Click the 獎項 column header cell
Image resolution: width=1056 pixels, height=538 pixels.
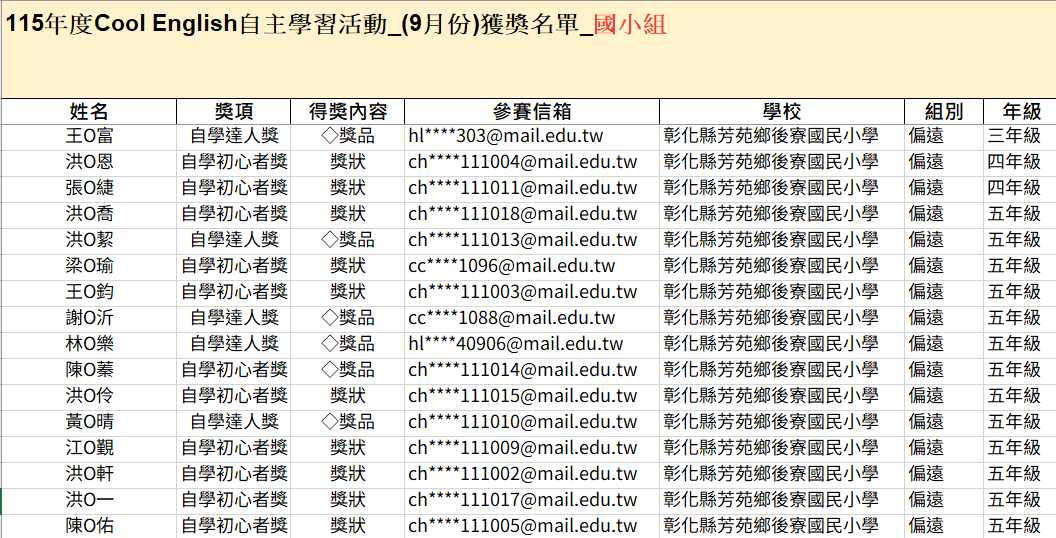click(234, 112)
